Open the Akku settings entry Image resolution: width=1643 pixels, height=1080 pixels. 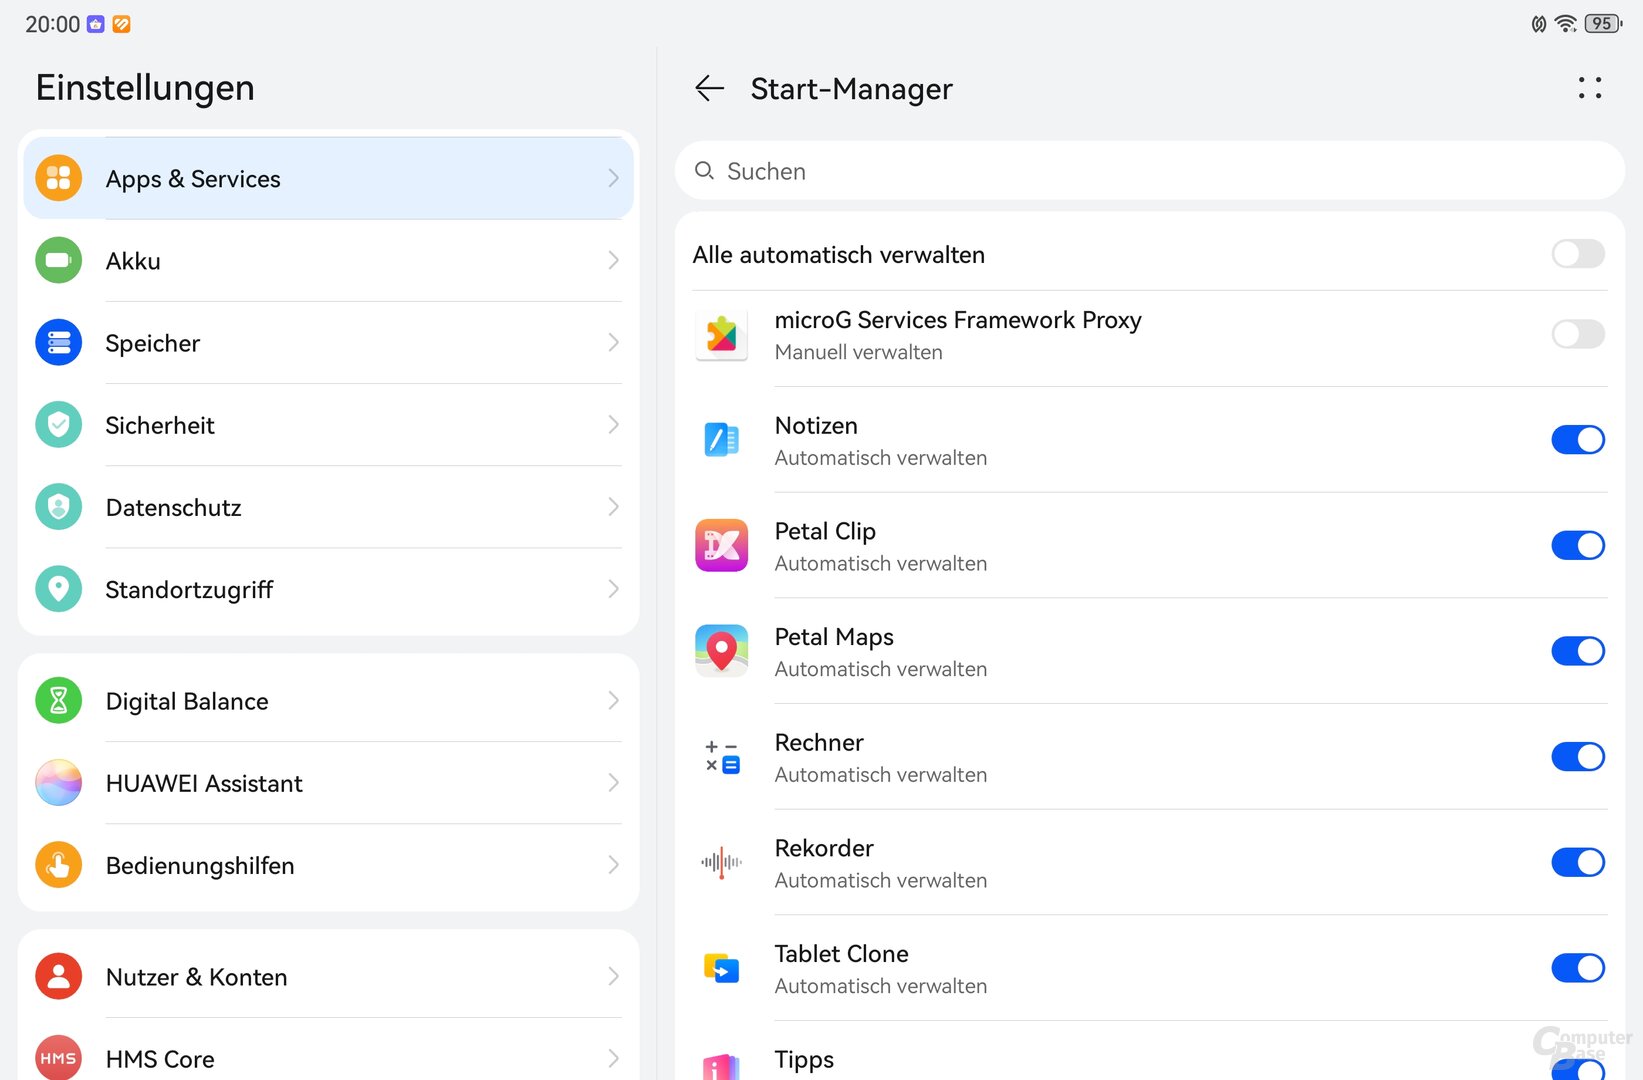pos(328,260)
